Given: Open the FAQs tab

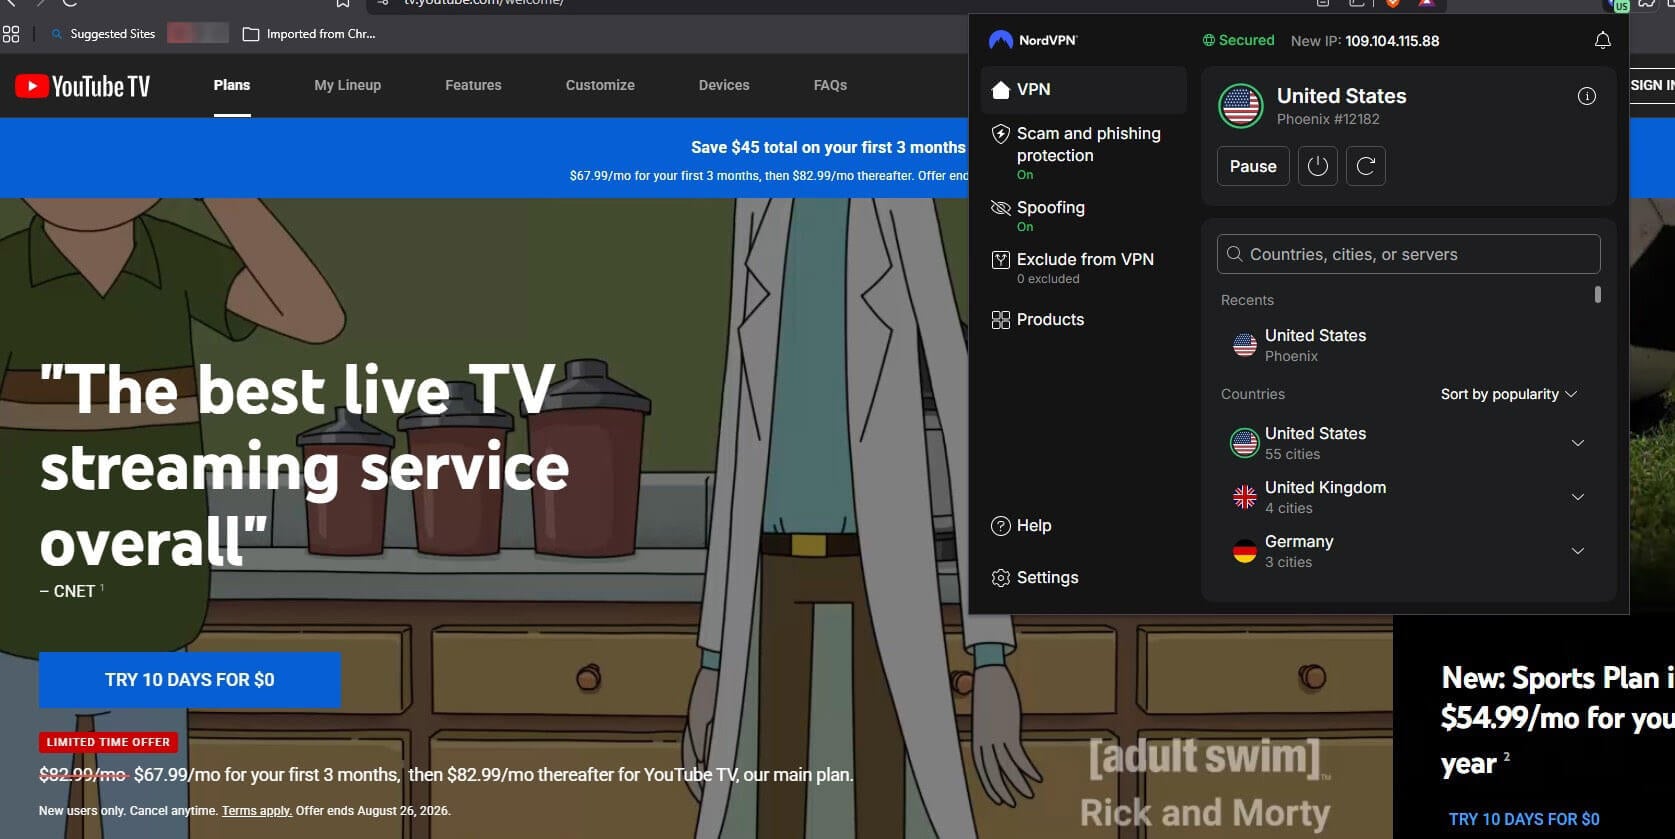Looking at the screenshot, I should tap(830, 86).
